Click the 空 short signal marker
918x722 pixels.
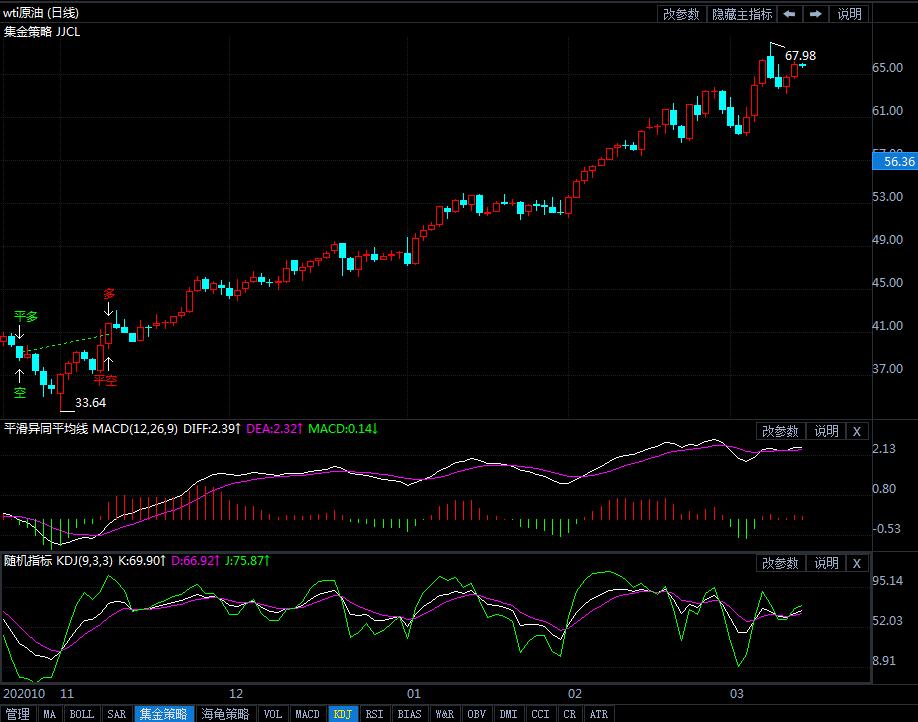(19, 392)
